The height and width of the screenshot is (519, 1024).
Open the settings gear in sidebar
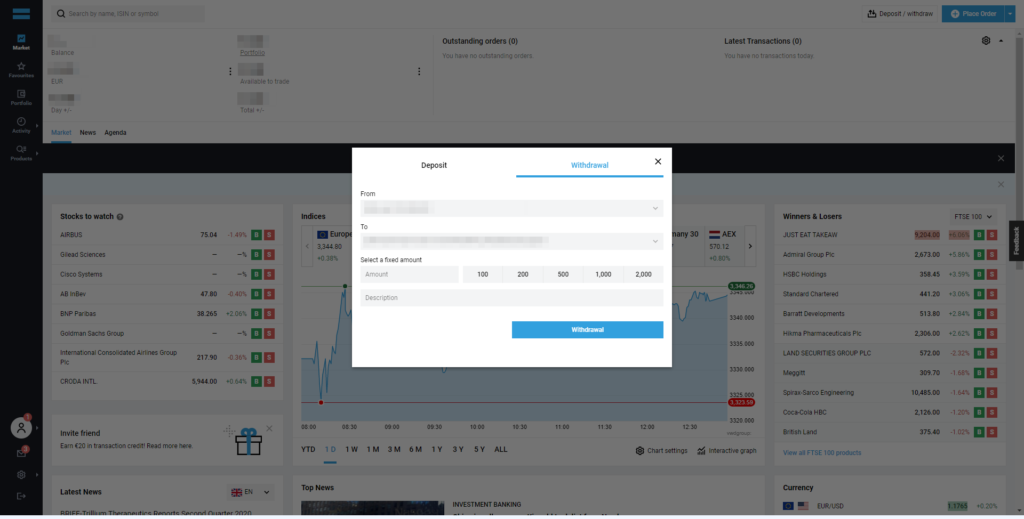21,474
